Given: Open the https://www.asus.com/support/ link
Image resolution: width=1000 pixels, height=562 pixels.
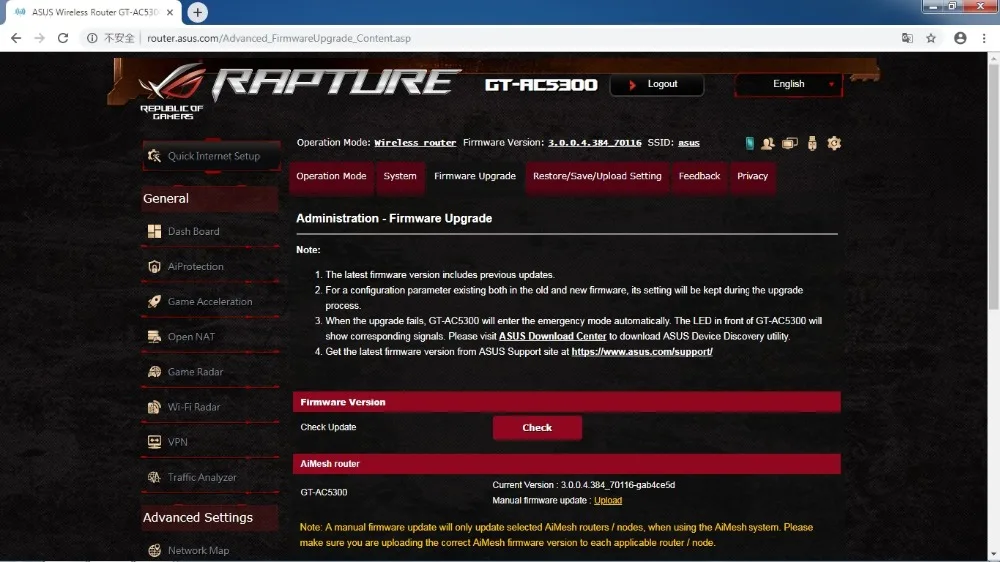Looking at the screenshot, I should 642,351.
